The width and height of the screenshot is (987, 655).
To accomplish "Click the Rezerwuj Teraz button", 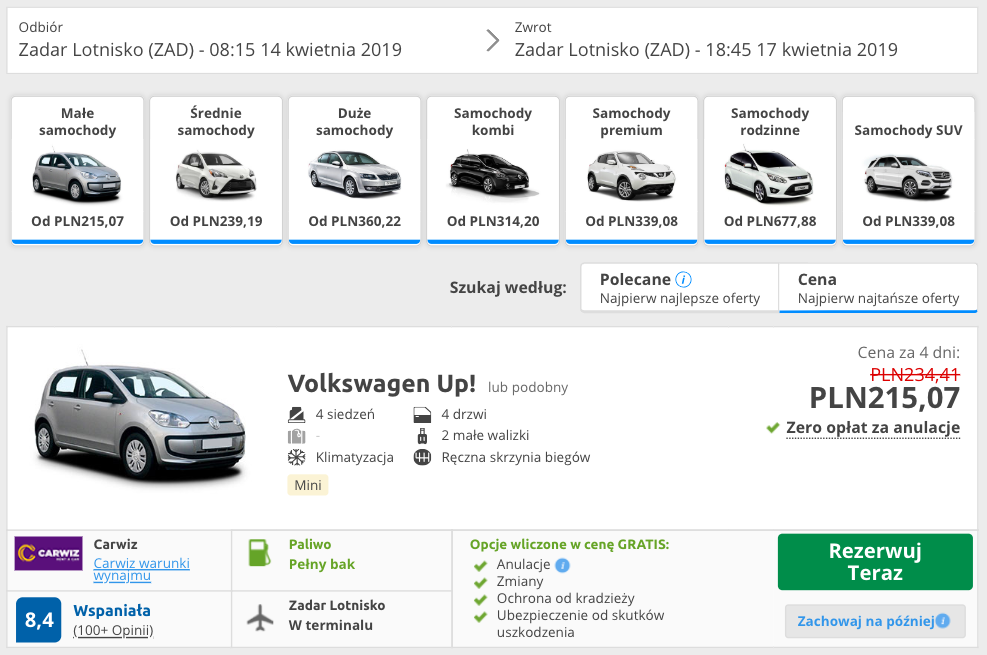I will tap(875, 562).
